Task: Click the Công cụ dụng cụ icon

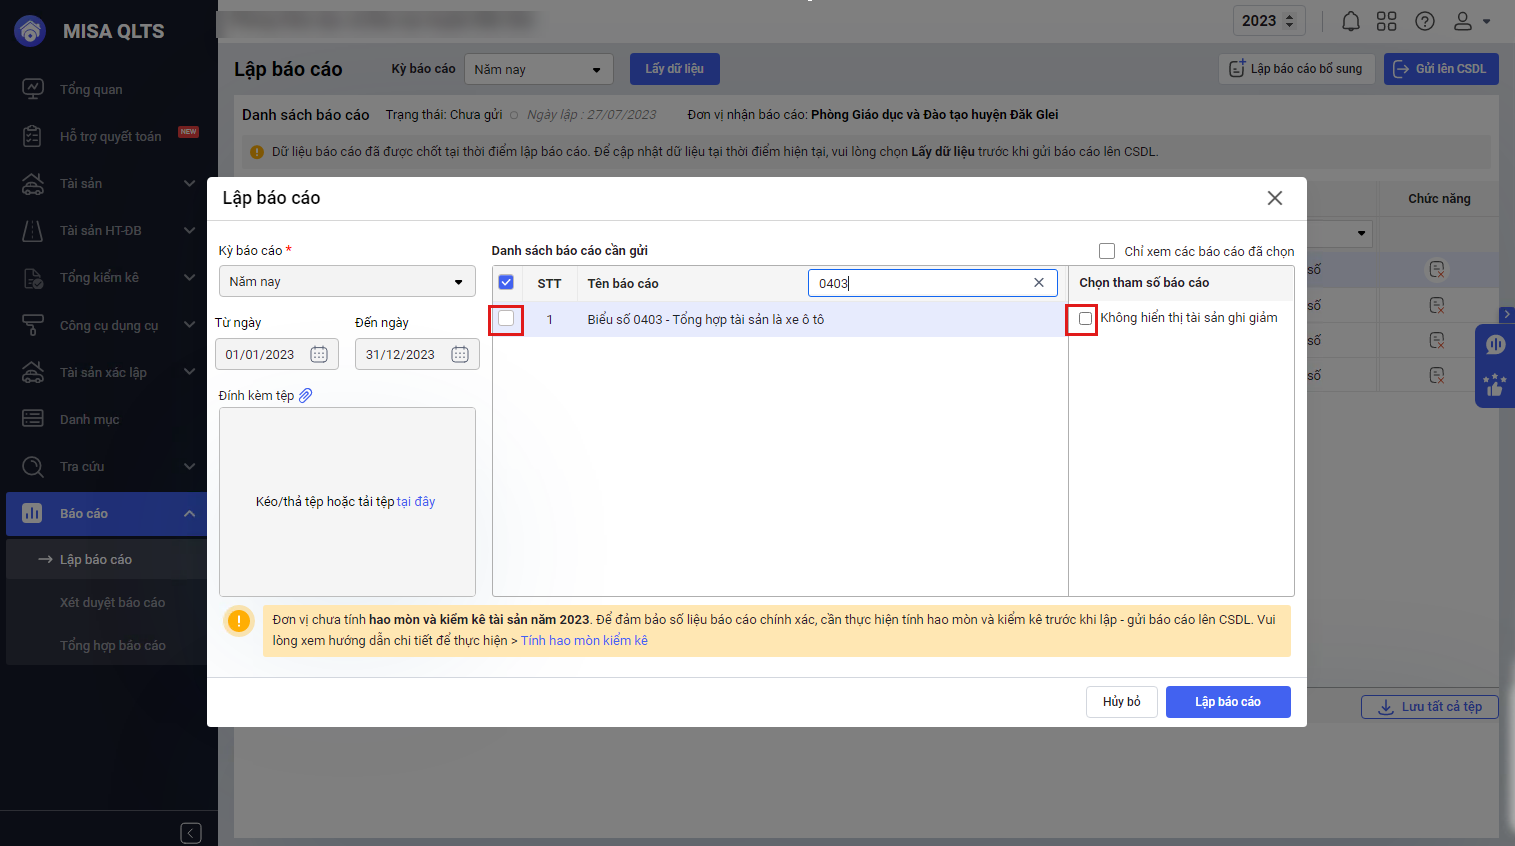Action: pos(33,325)
